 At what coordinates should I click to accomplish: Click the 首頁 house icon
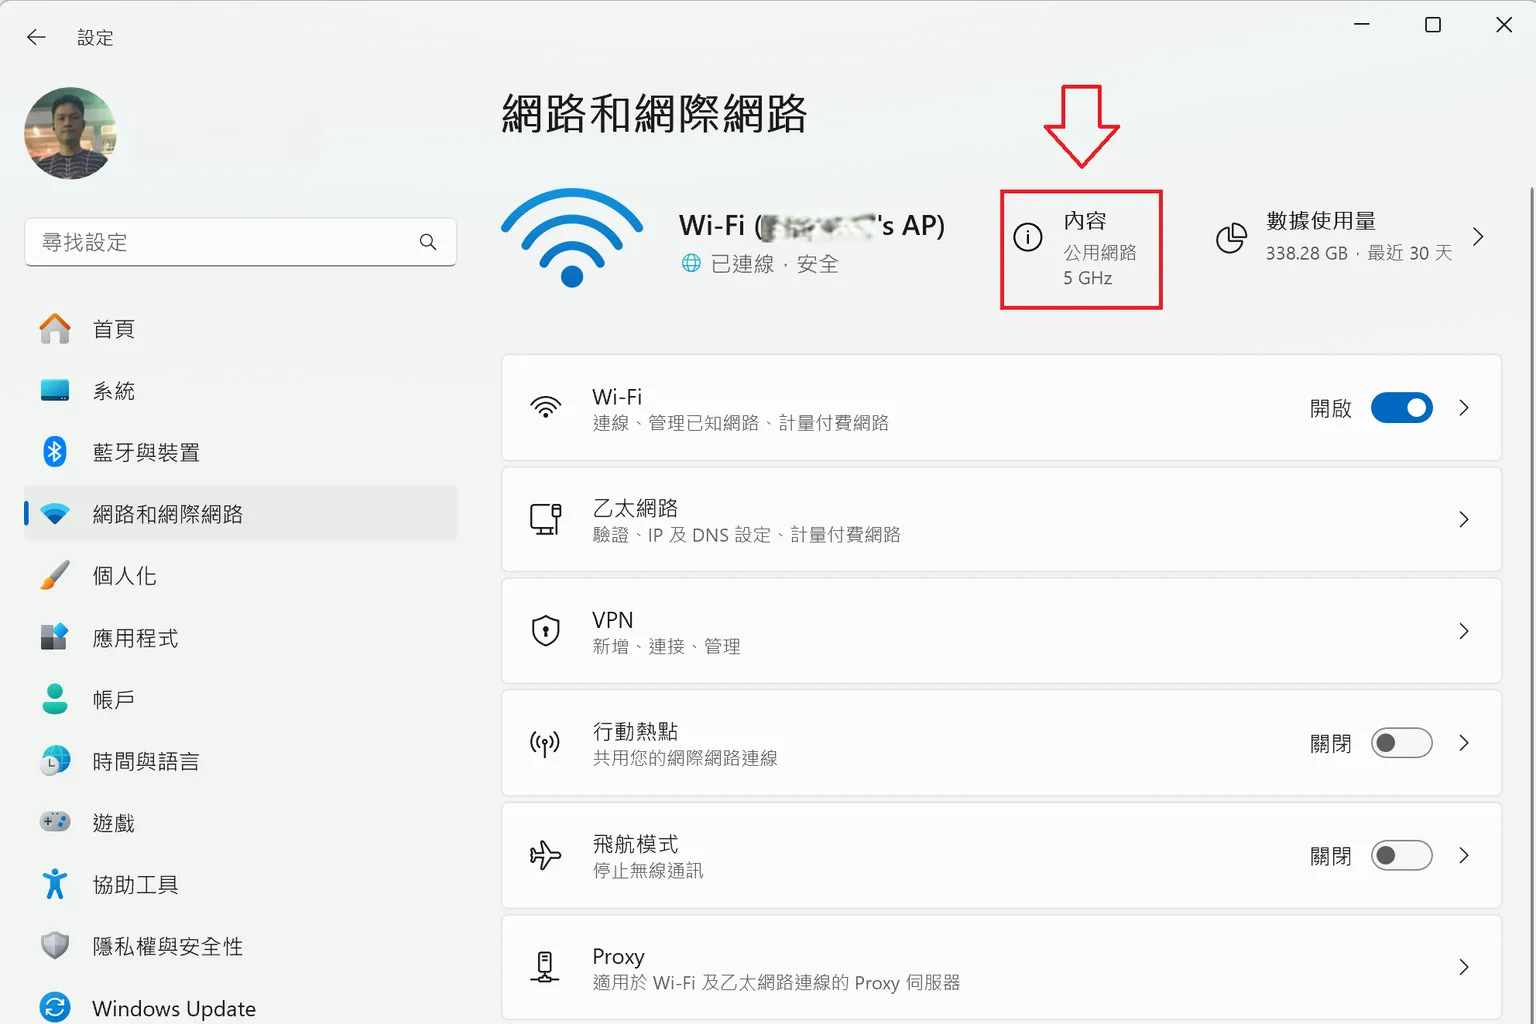pos(55,329)
